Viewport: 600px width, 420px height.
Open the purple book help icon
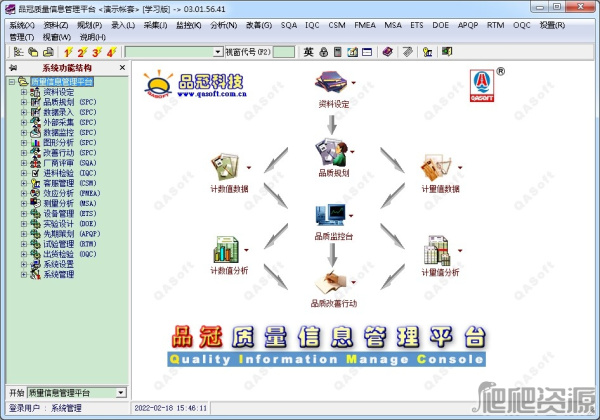(388, 52)
